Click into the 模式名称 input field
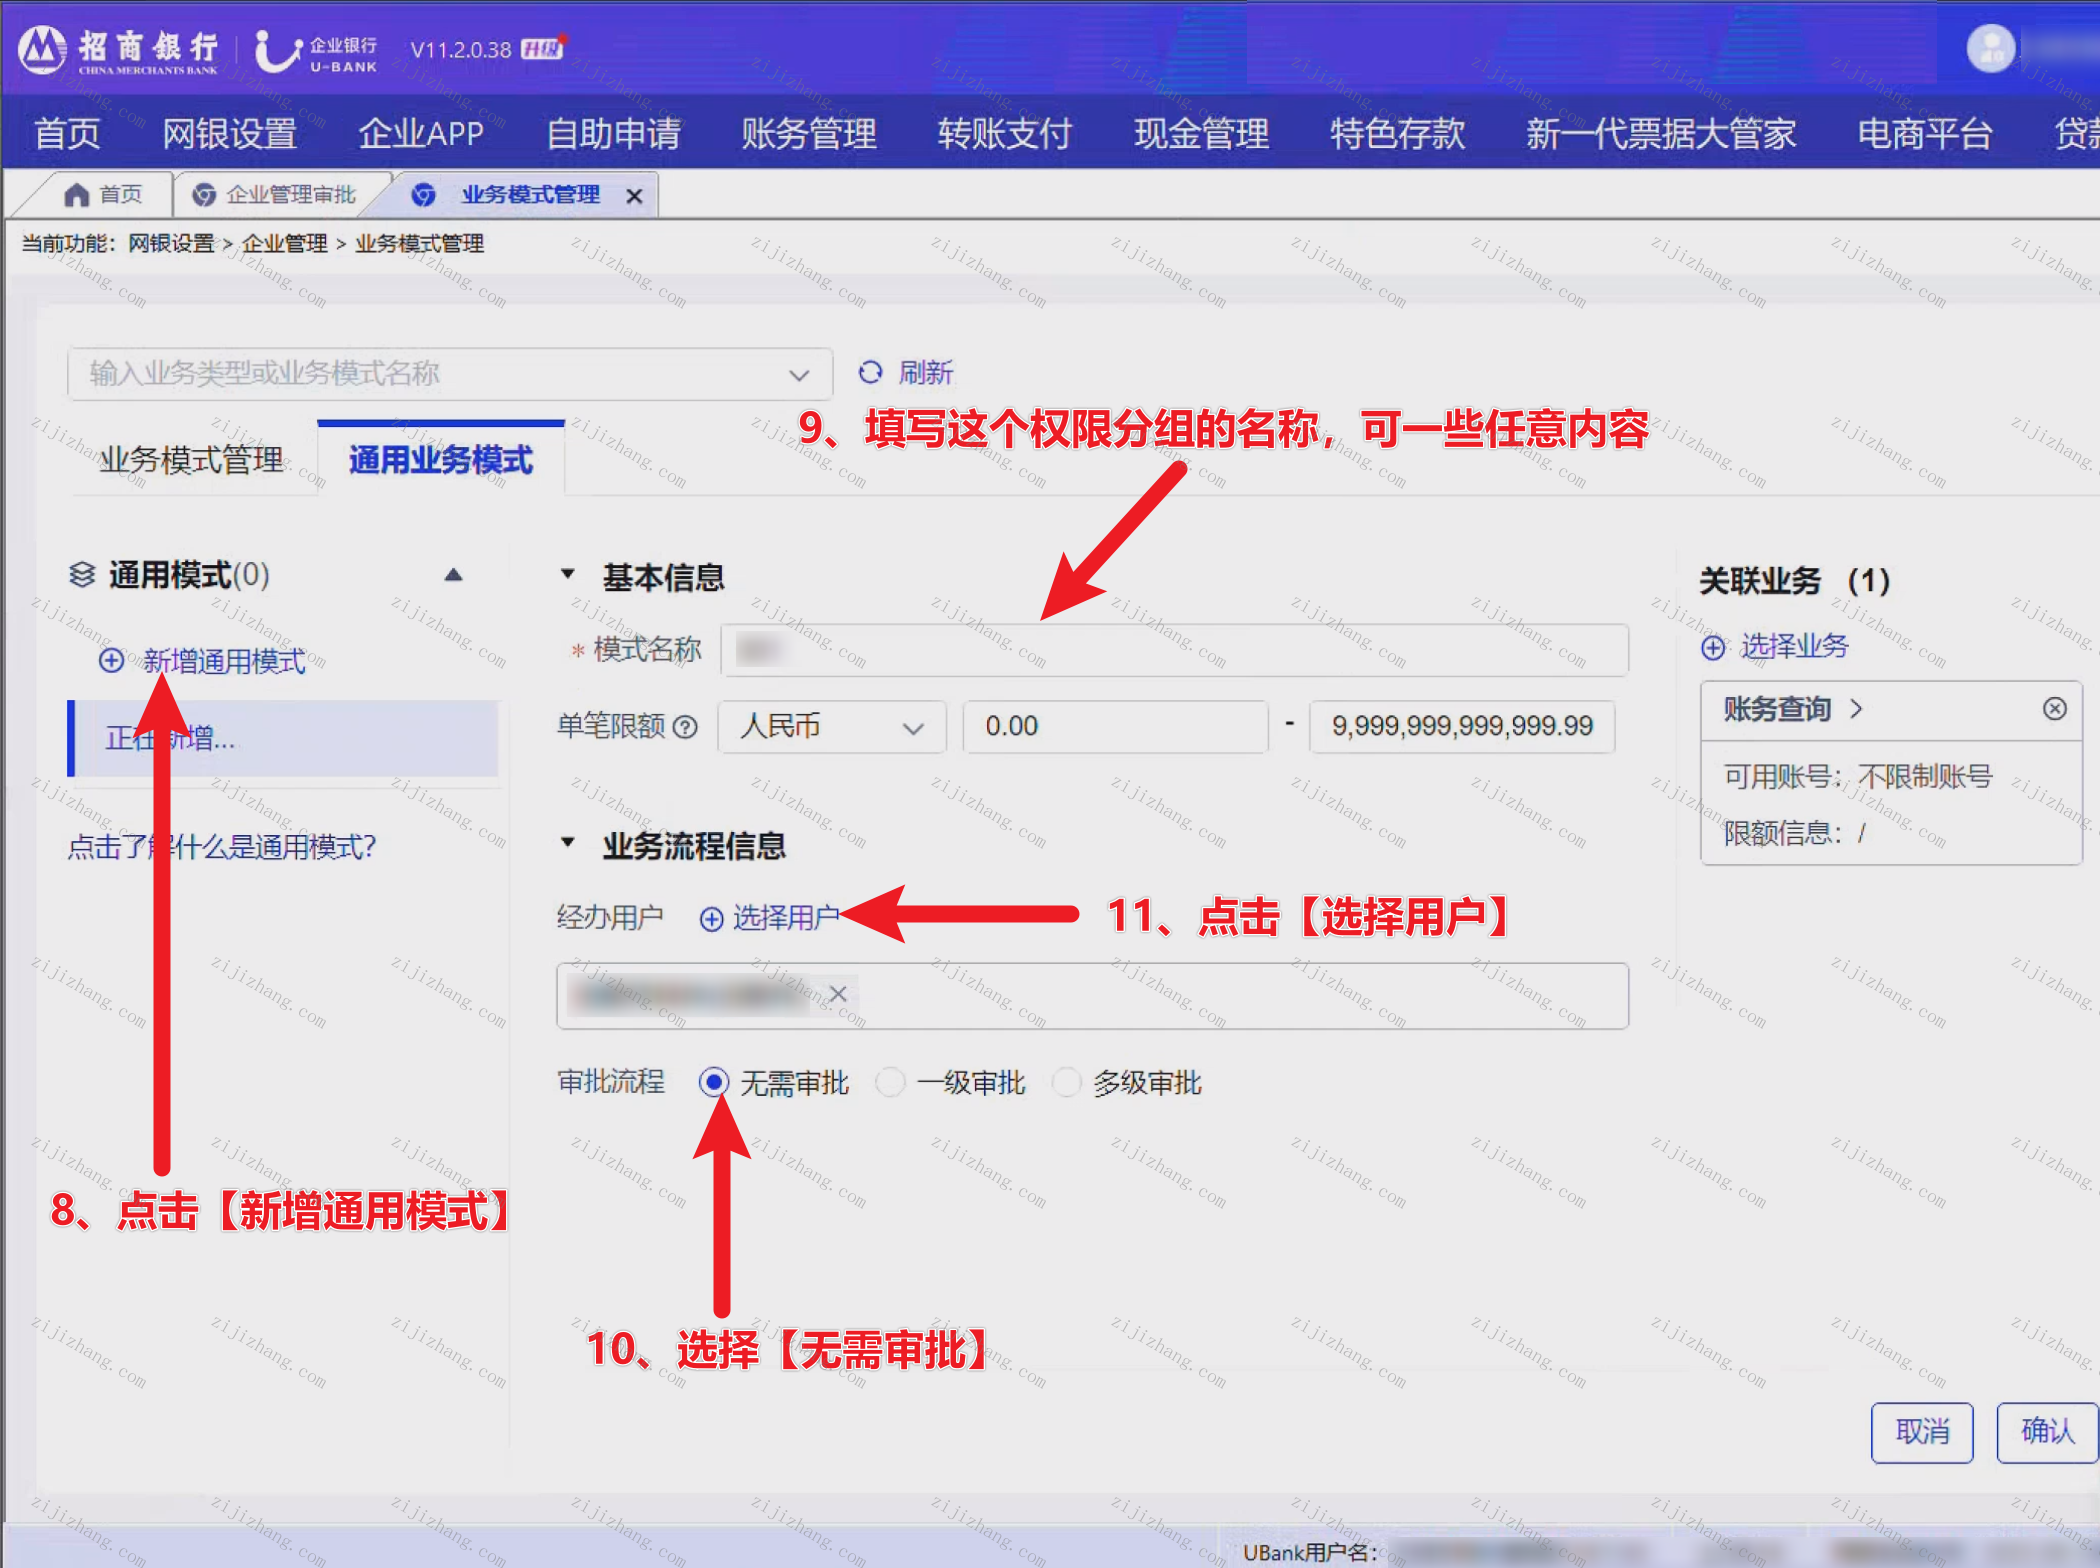2100x1568 pixels. 1174,650
